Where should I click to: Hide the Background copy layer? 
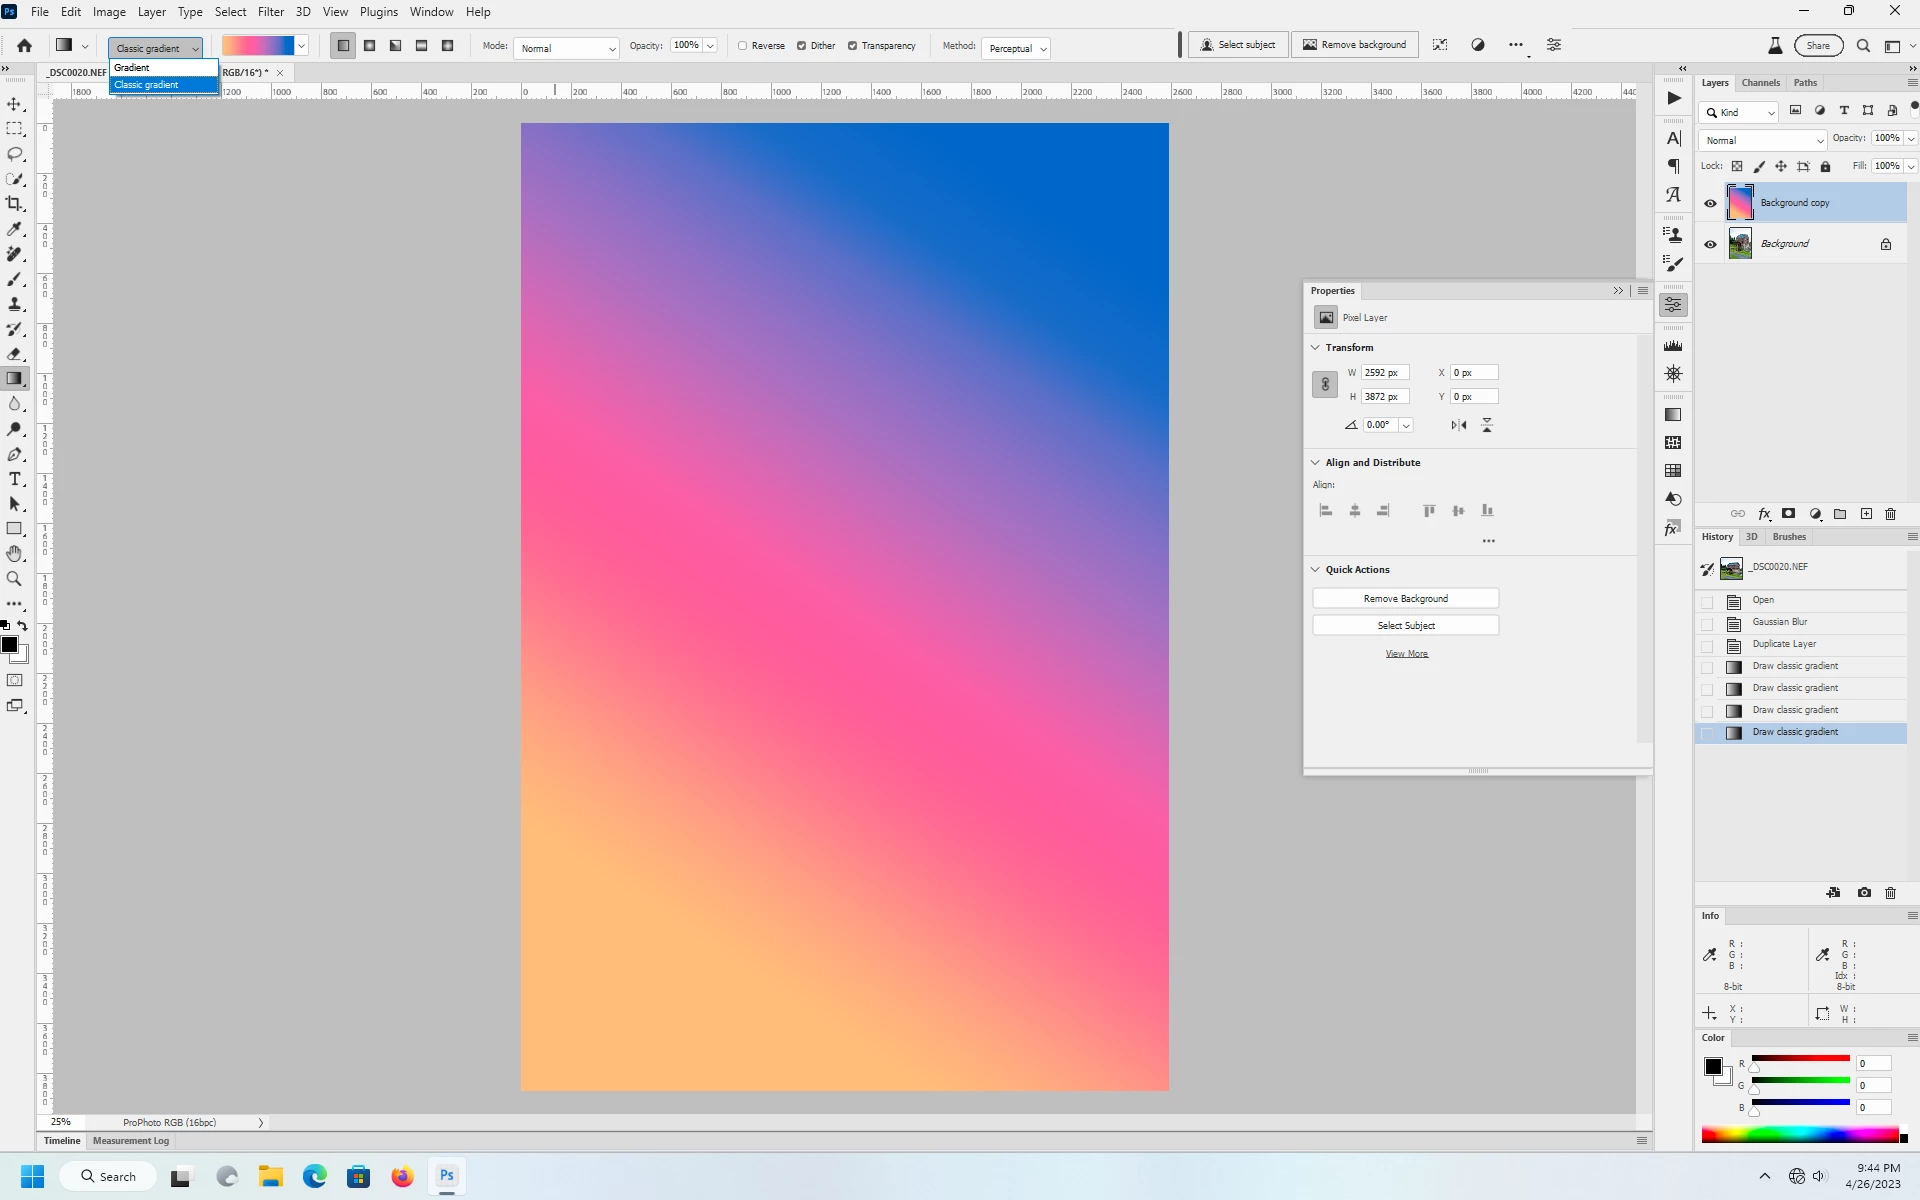1710,203
